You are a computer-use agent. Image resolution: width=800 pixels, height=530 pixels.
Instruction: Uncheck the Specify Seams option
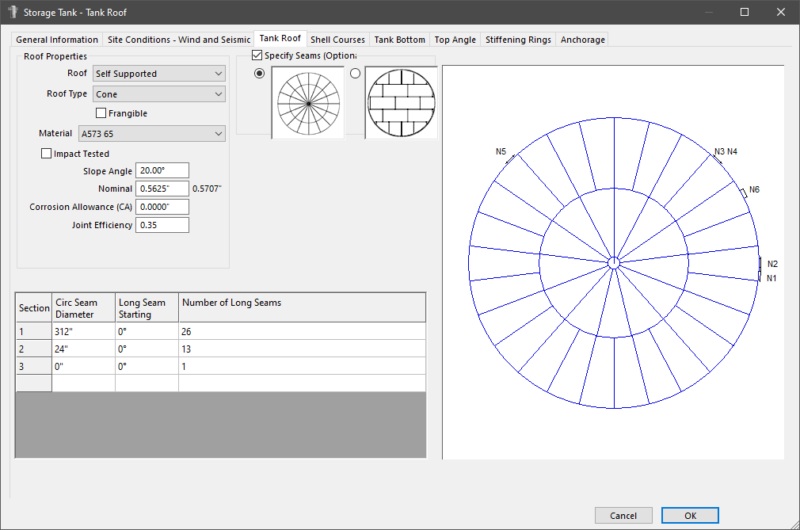[258, 55]
